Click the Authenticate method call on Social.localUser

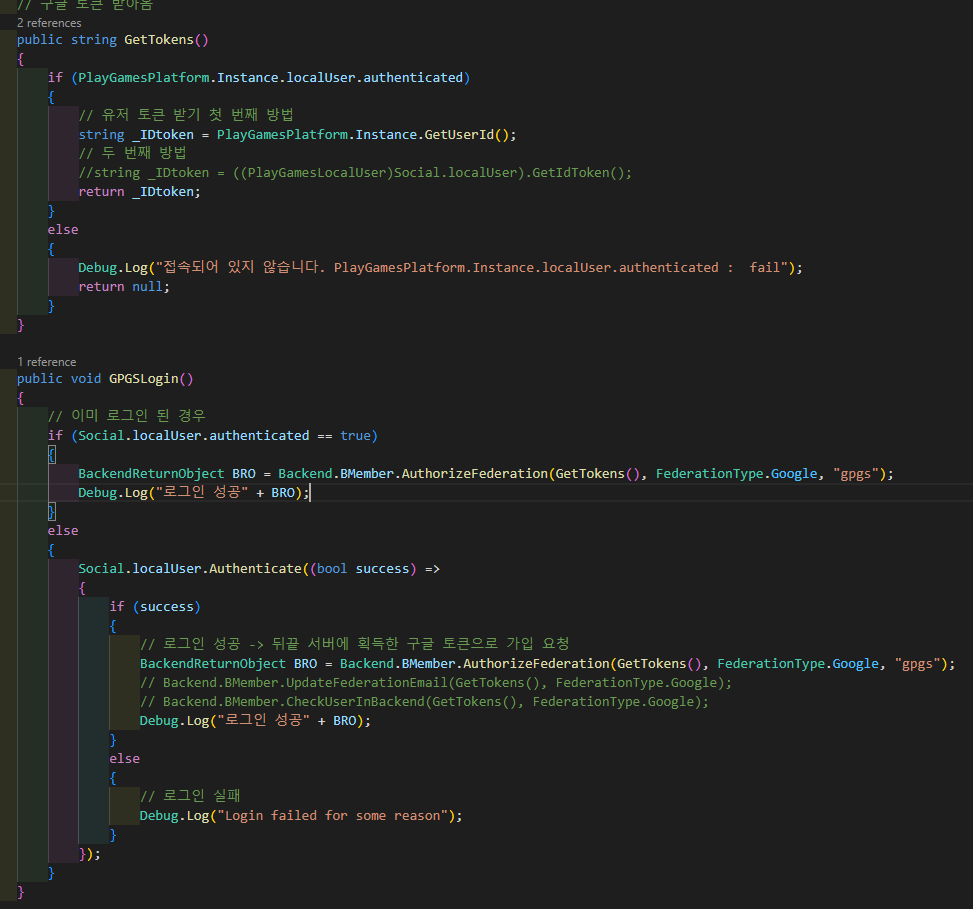pyautogui.click(x=255, y=568)
